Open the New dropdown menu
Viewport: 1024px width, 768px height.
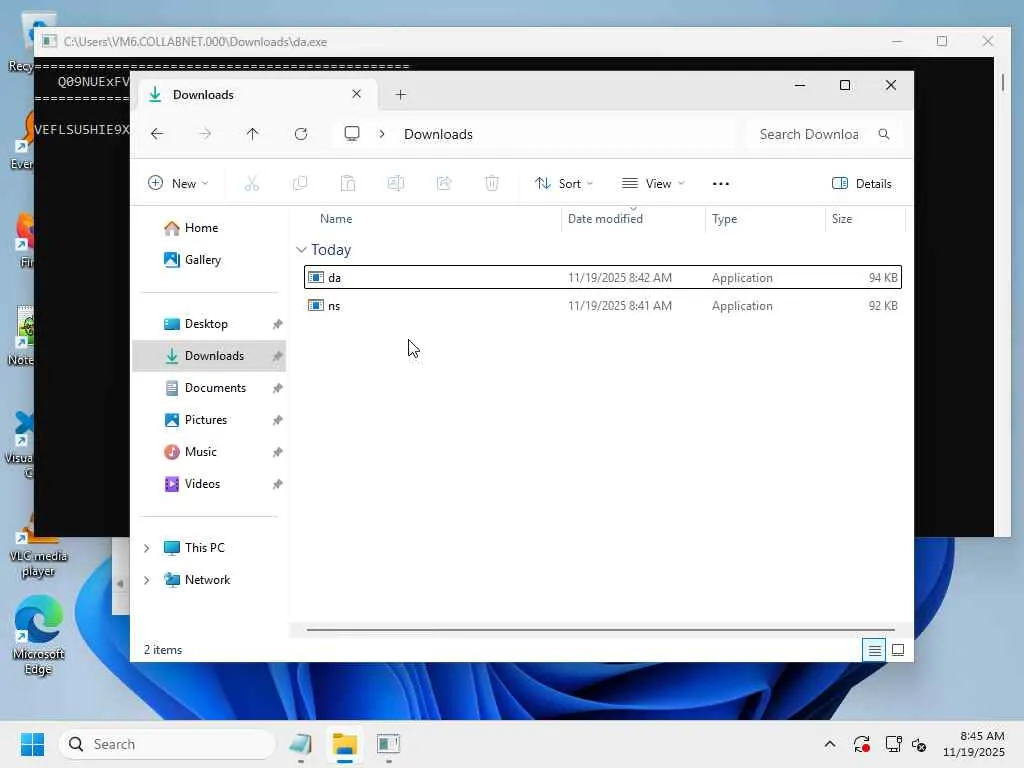pyautogui.click(x=178, y=184)
